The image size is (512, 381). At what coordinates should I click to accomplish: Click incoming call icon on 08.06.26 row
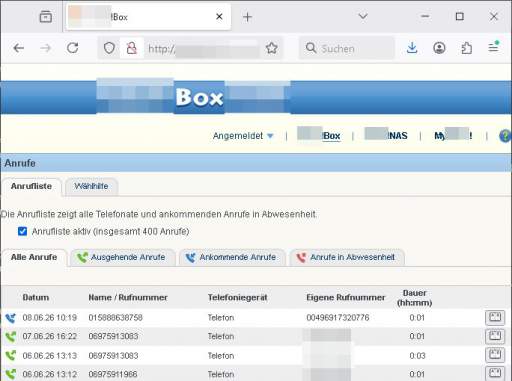point(10,318)
